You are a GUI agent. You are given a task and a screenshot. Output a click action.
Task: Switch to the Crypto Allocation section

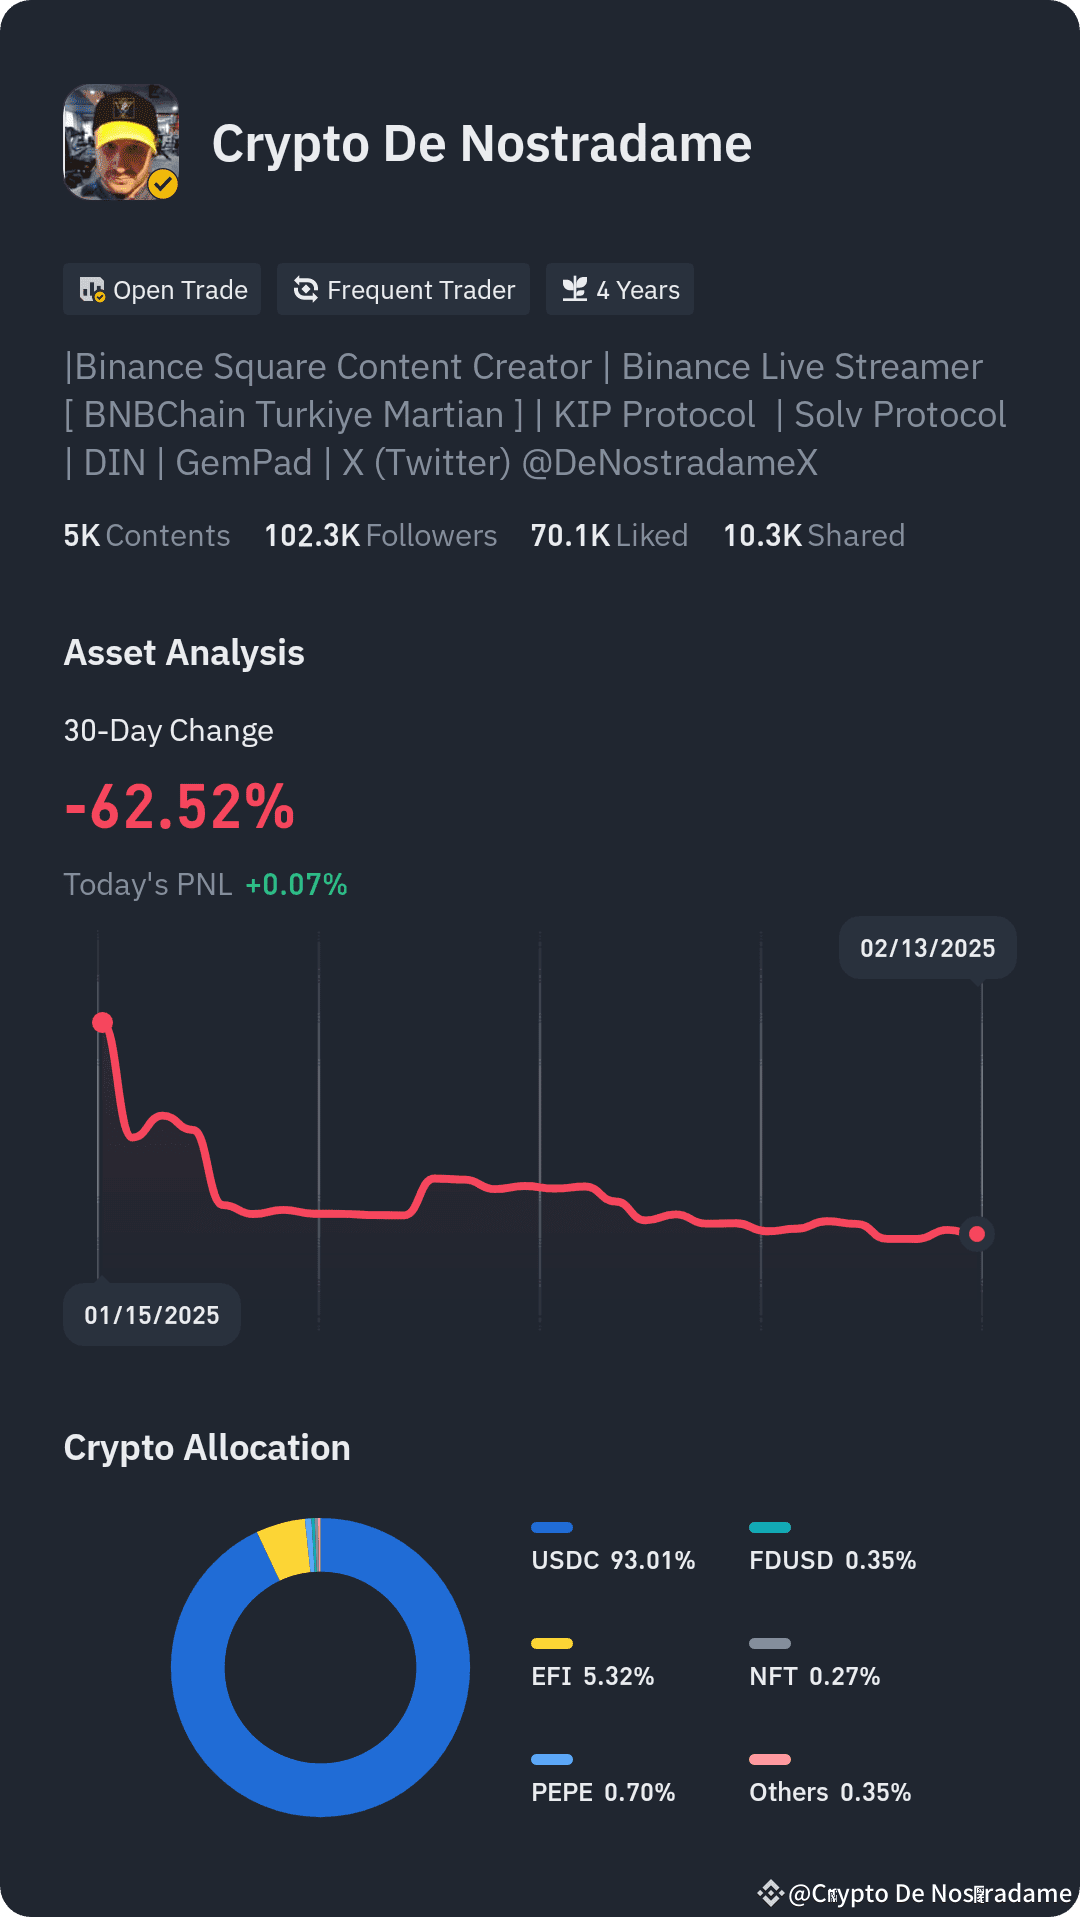206,1447
